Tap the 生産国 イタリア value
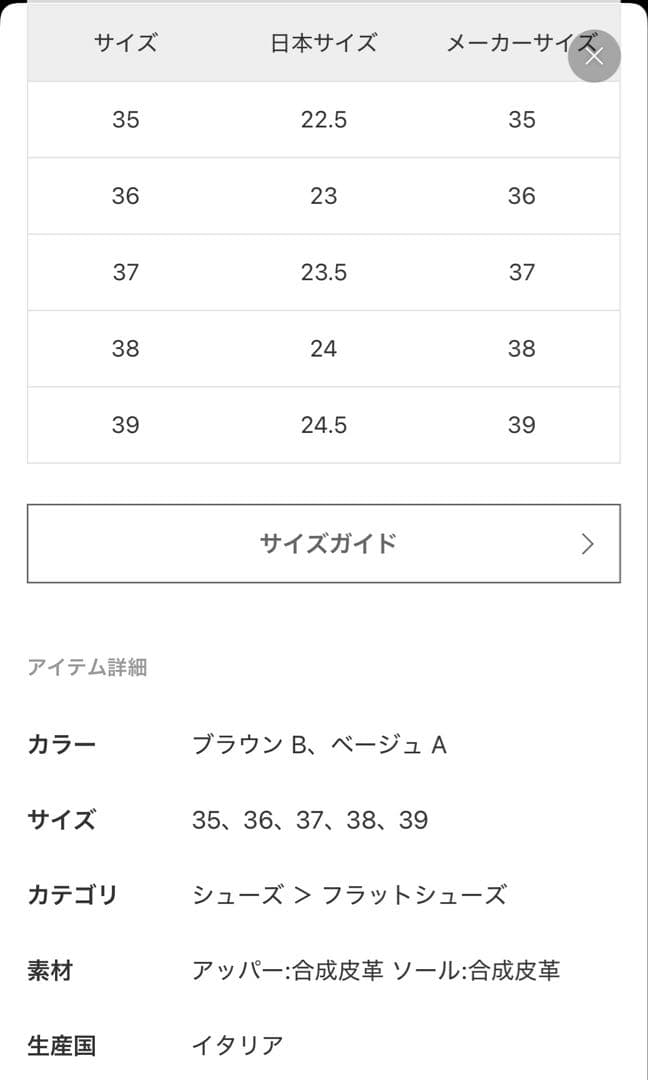This screenshot has width=648, height=1080. pos(236,1046)
